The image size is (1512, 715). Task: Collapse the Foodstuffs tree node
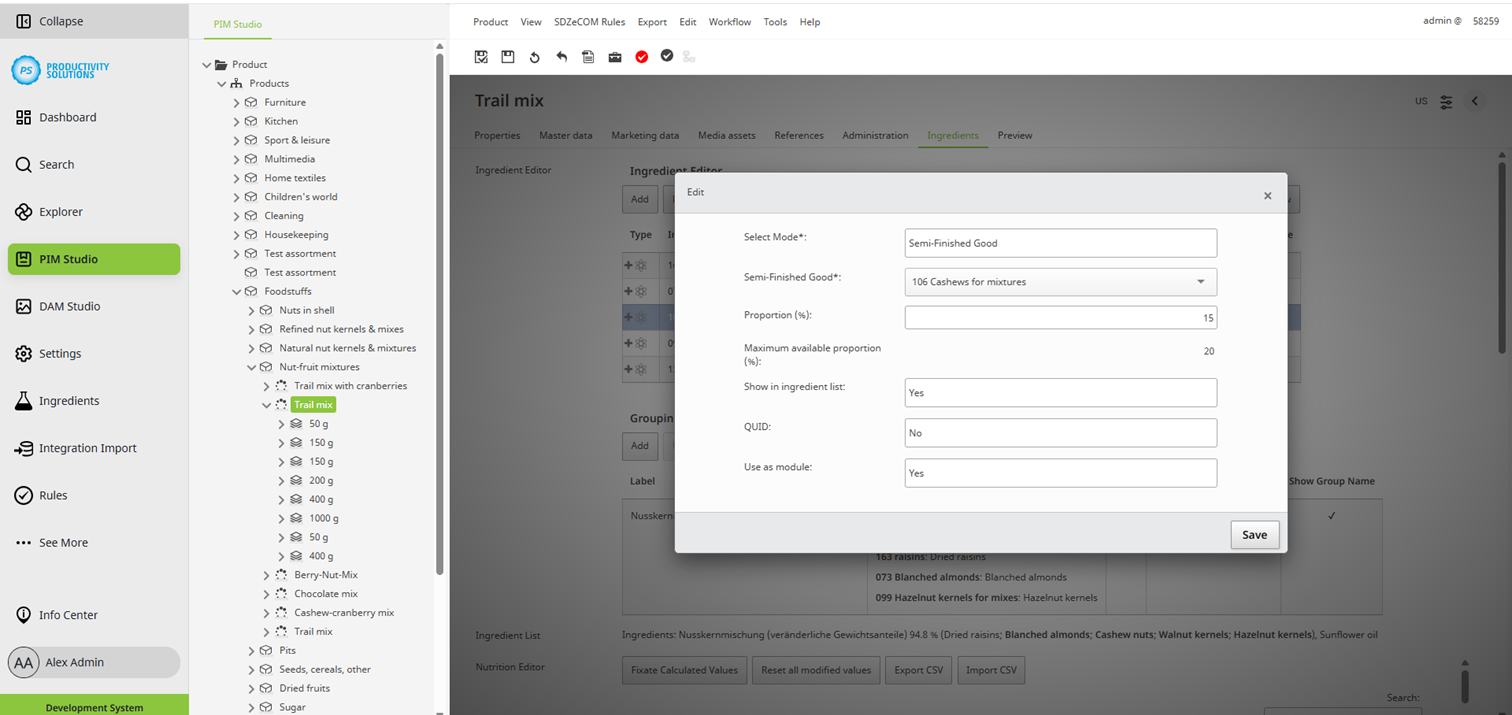click(x=238, y=291)
